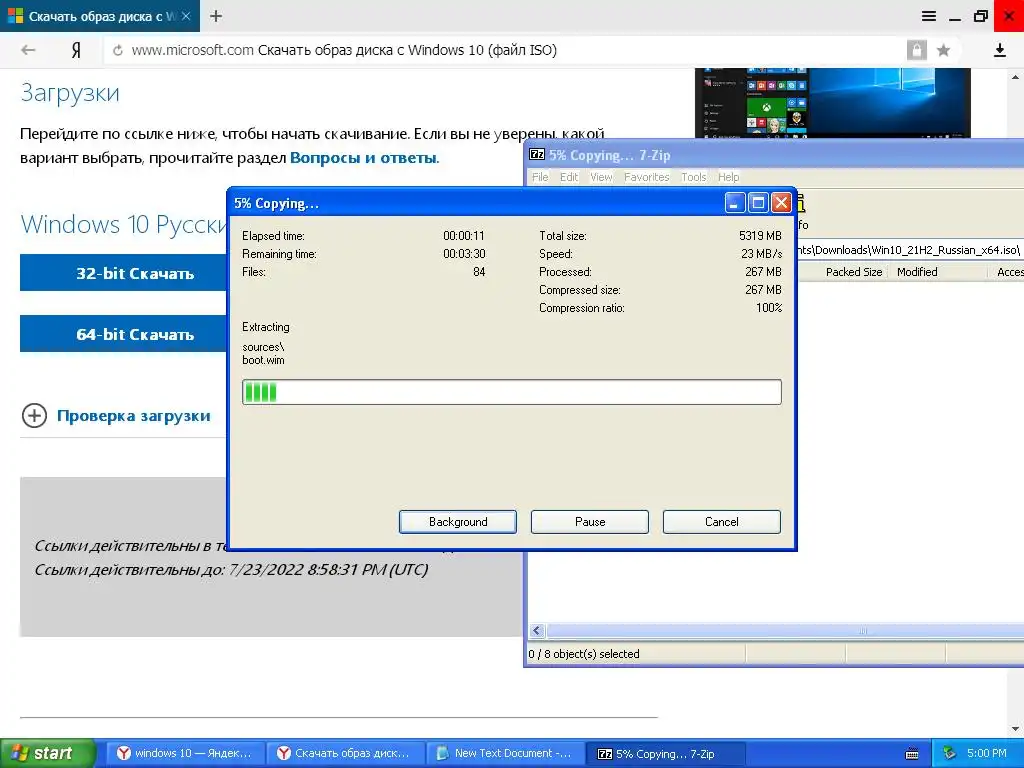The width and height of the screenshot is (1024, 768).
Task: Switch to windows 10 — Яндекс taskbar item
Action: point(185,753)
